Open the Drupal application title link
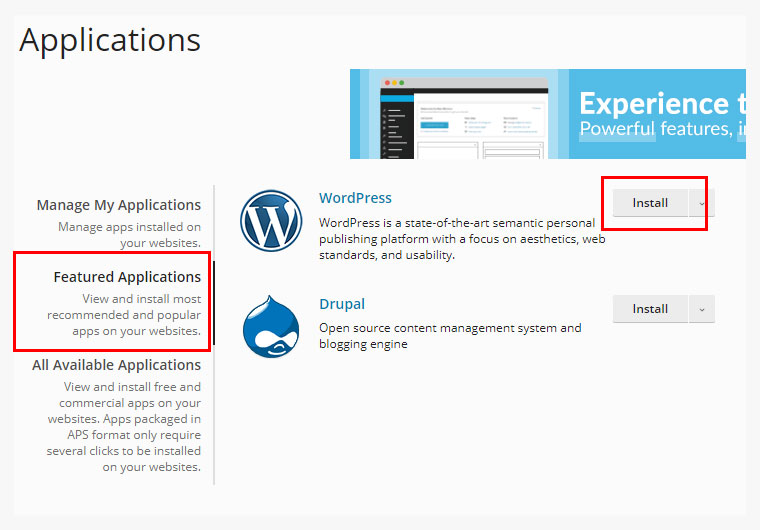Viewport: 760px width, 530px height. point(342,304)
